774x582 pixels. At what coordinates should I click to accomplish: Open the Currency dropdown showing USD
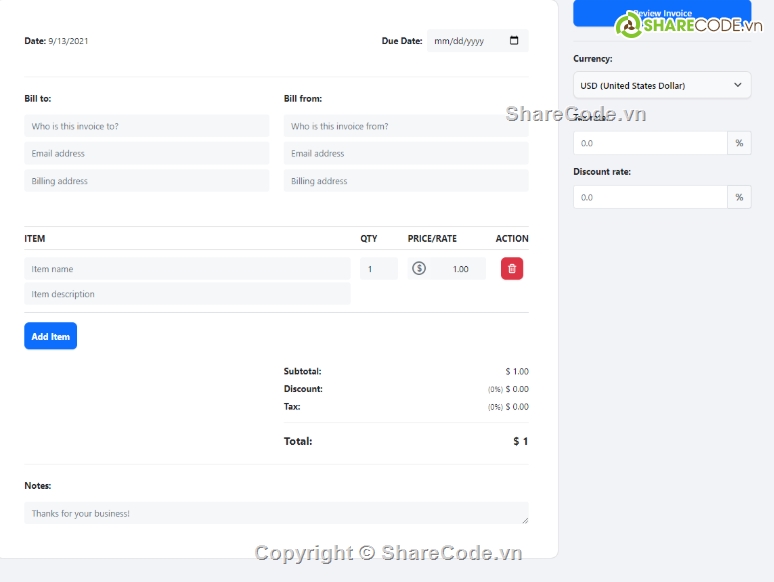click(662, 85)
